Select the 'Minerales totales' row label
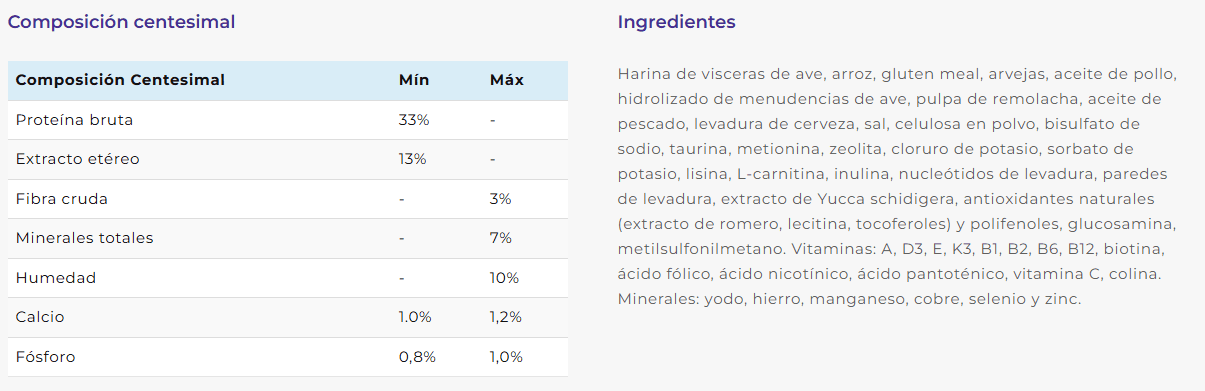Image resolution: width=1205 pixels, height=391 pixels. [85, 238]
